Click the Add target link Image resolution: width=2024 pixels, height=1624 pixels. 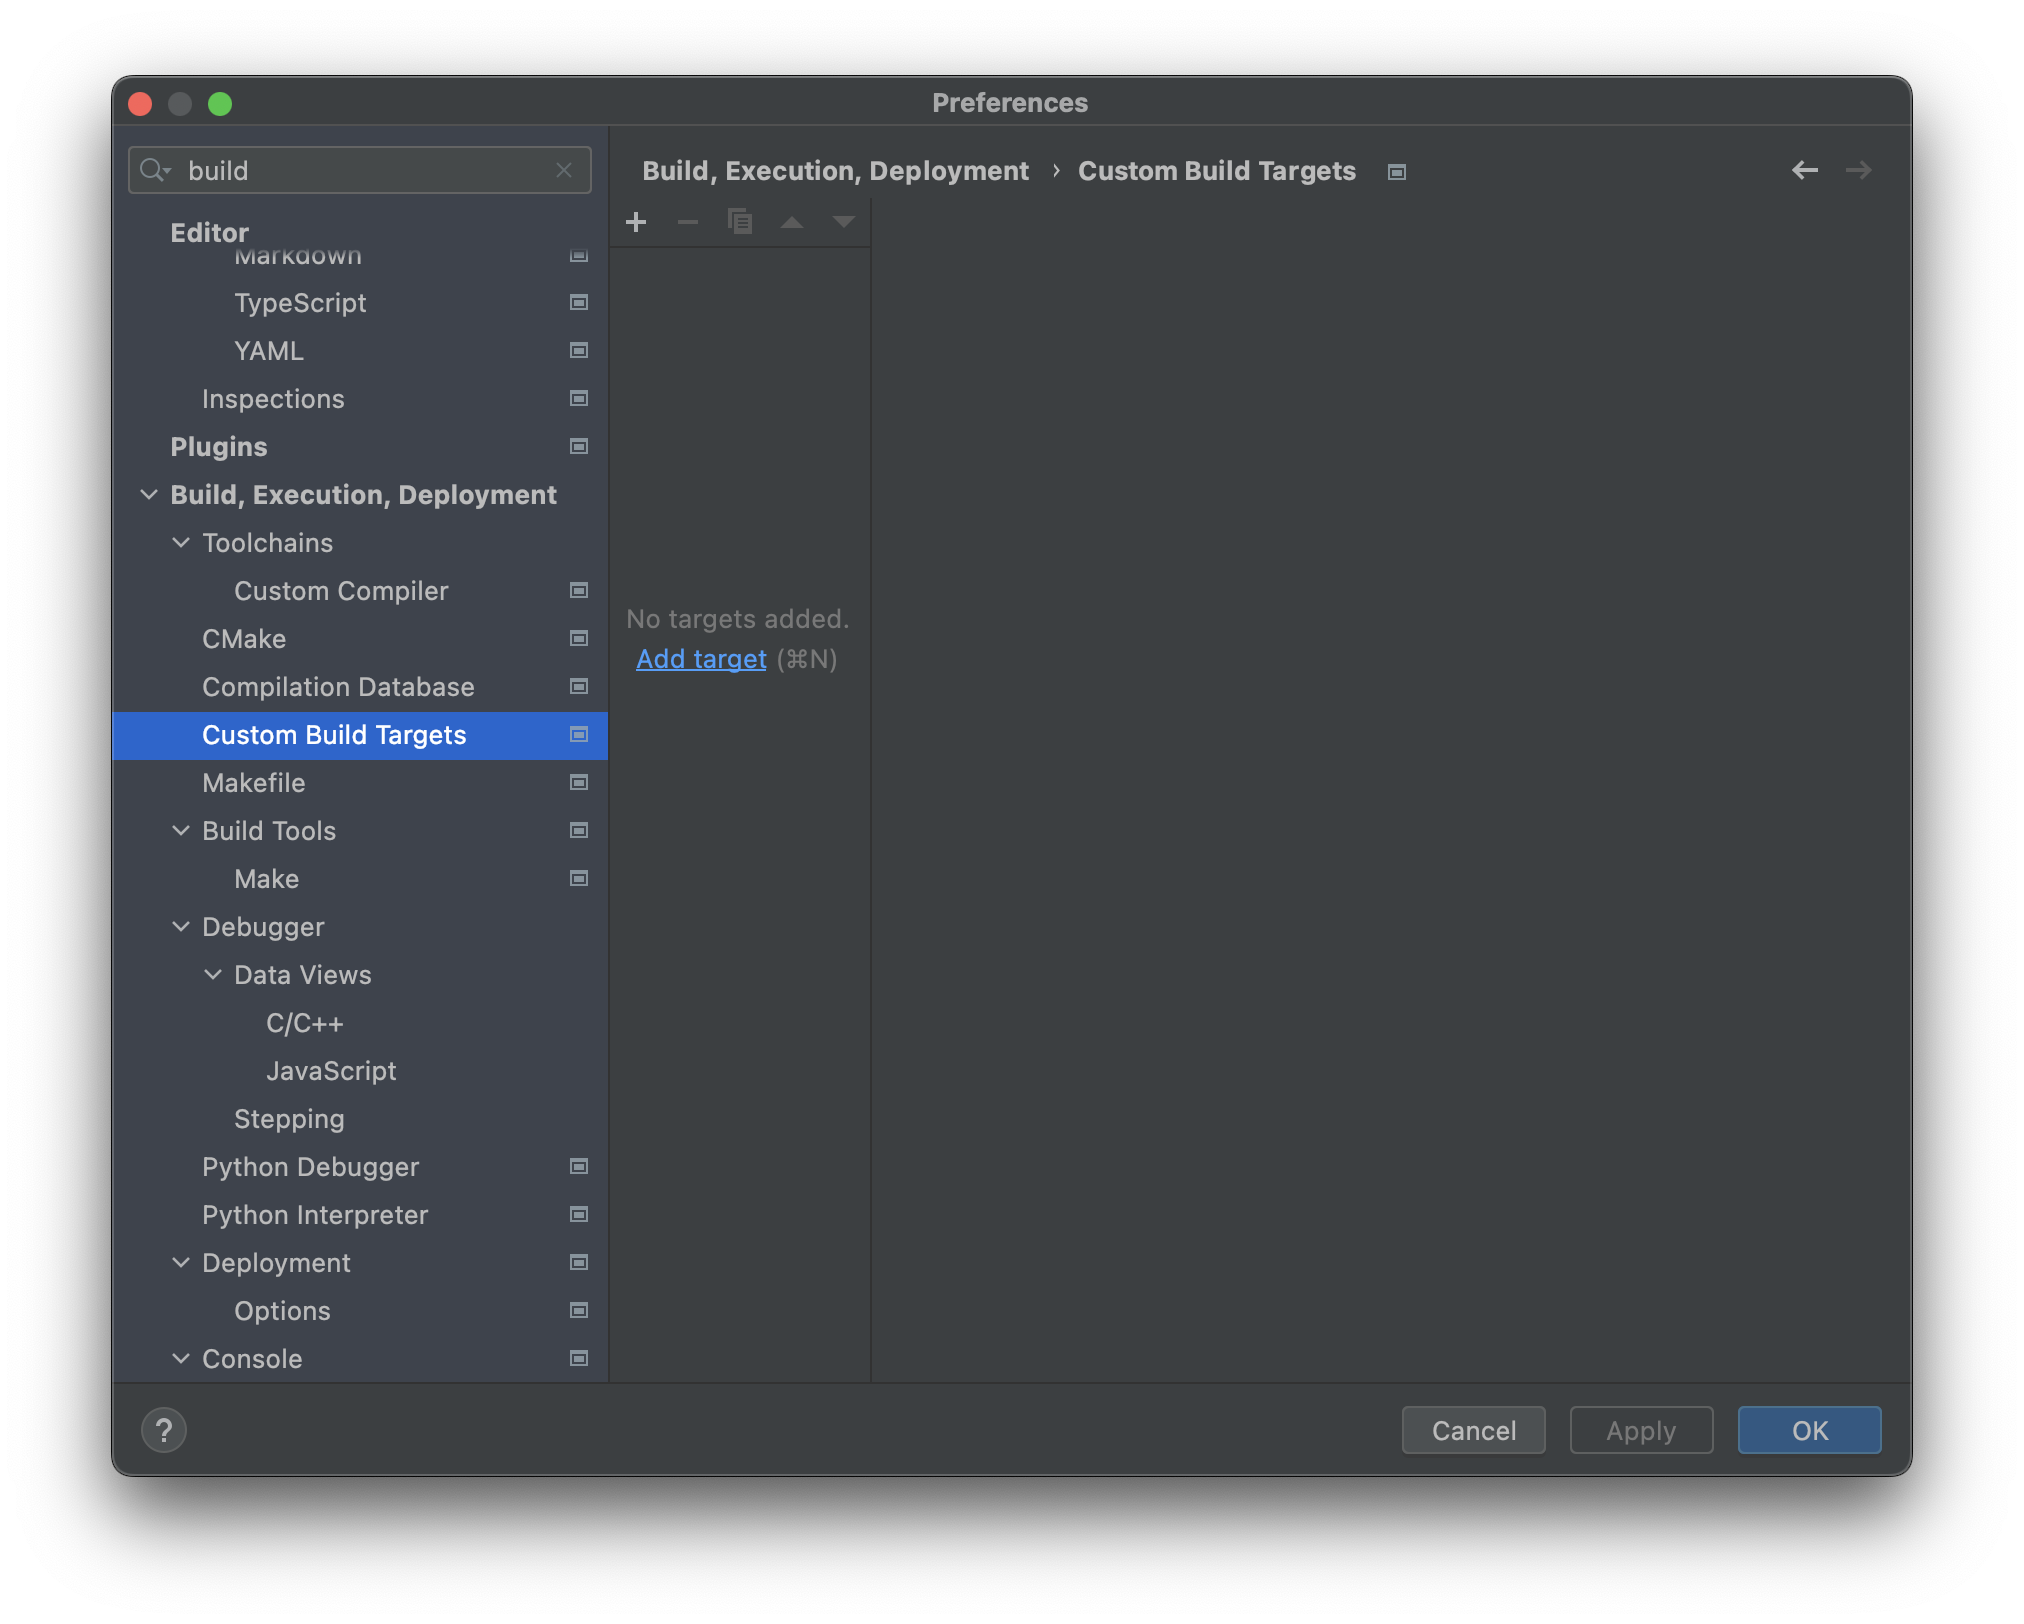click(x=700, y=658)
